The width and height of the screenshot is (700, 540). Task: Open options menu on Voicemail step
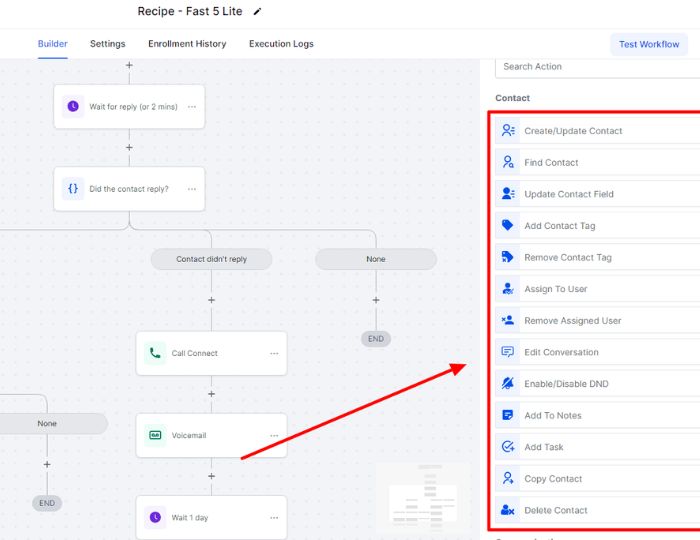tap(274, 436)
